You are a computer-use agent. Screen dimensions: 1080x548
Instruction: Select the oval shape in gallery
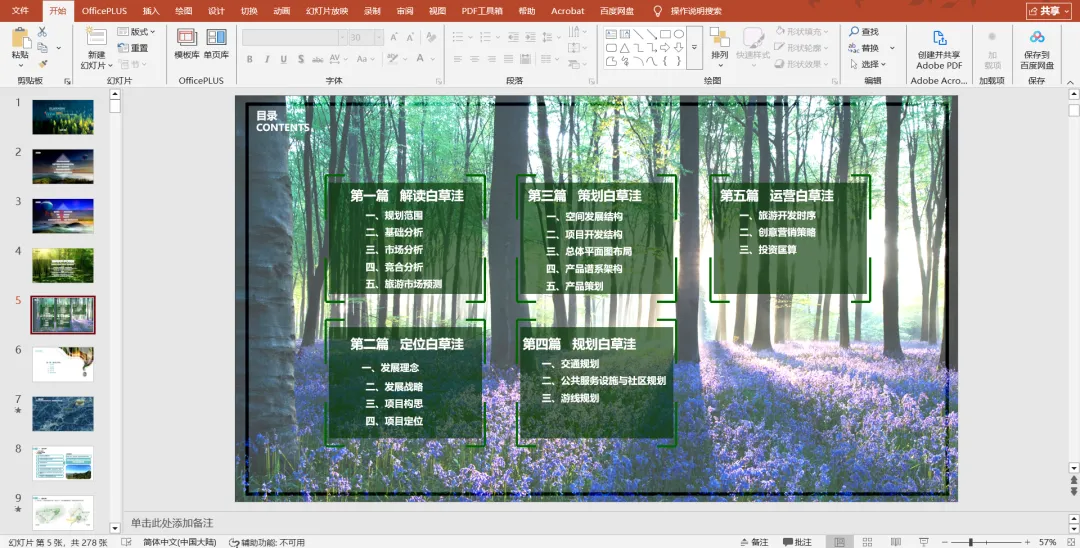(x=678, y=34)
